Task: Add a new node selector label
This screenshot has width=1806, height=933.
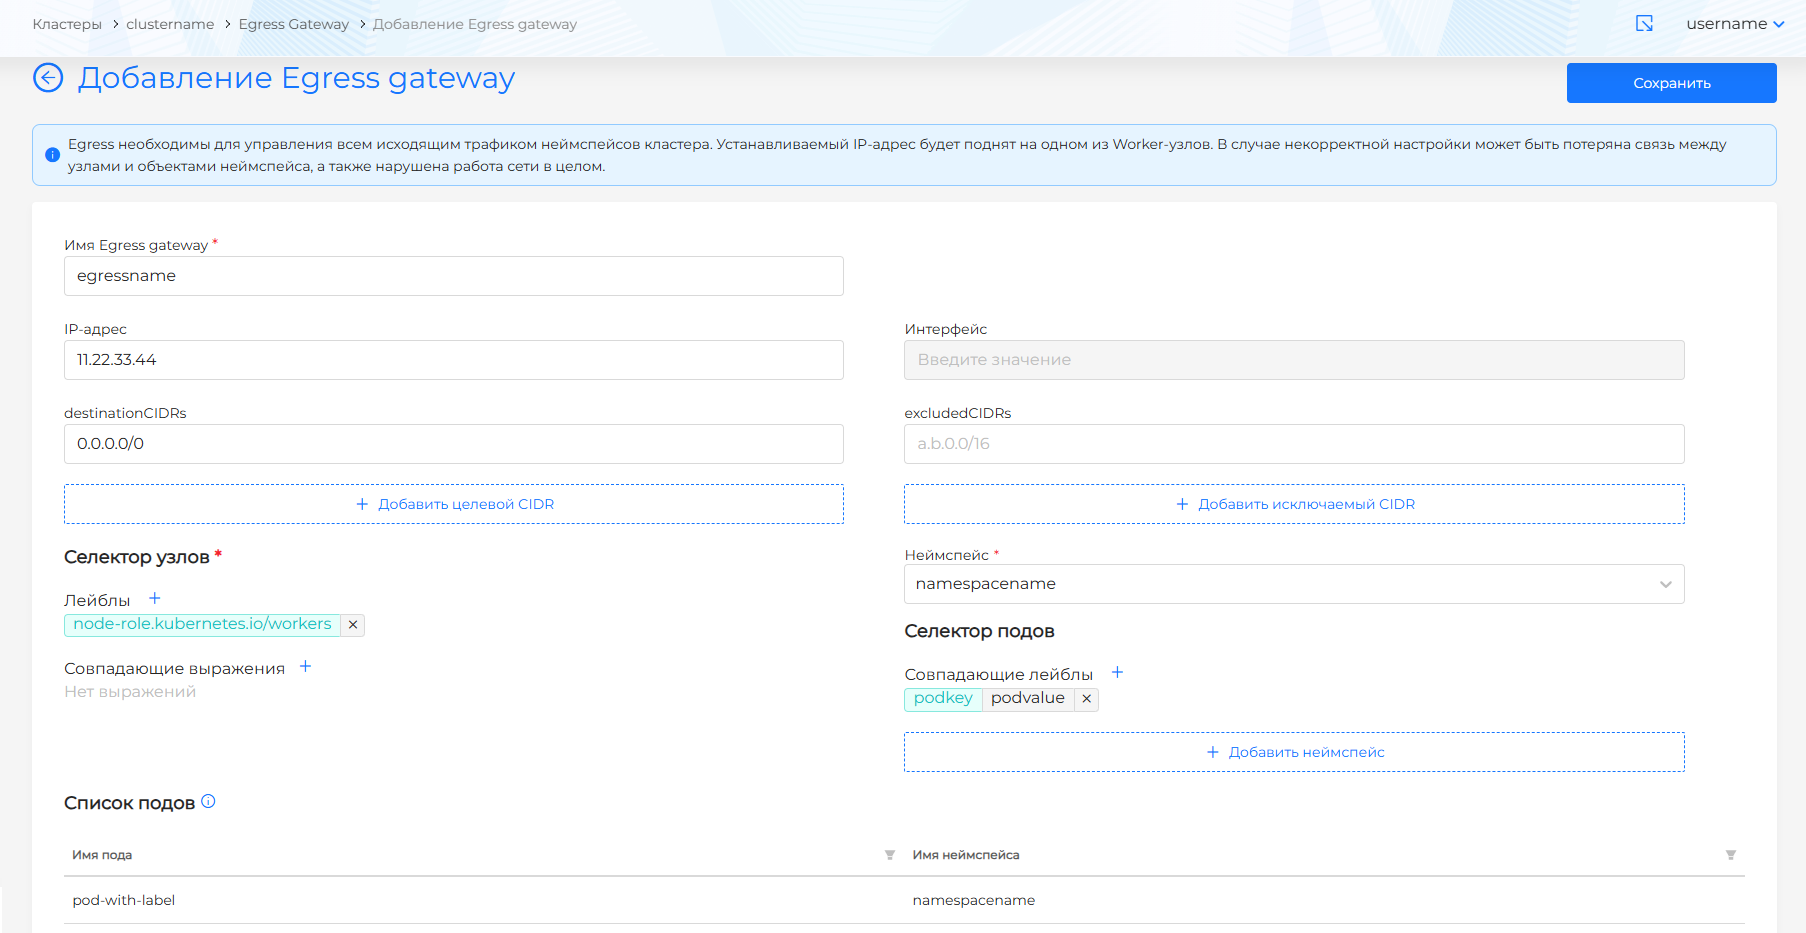Action: click(155, 599)
